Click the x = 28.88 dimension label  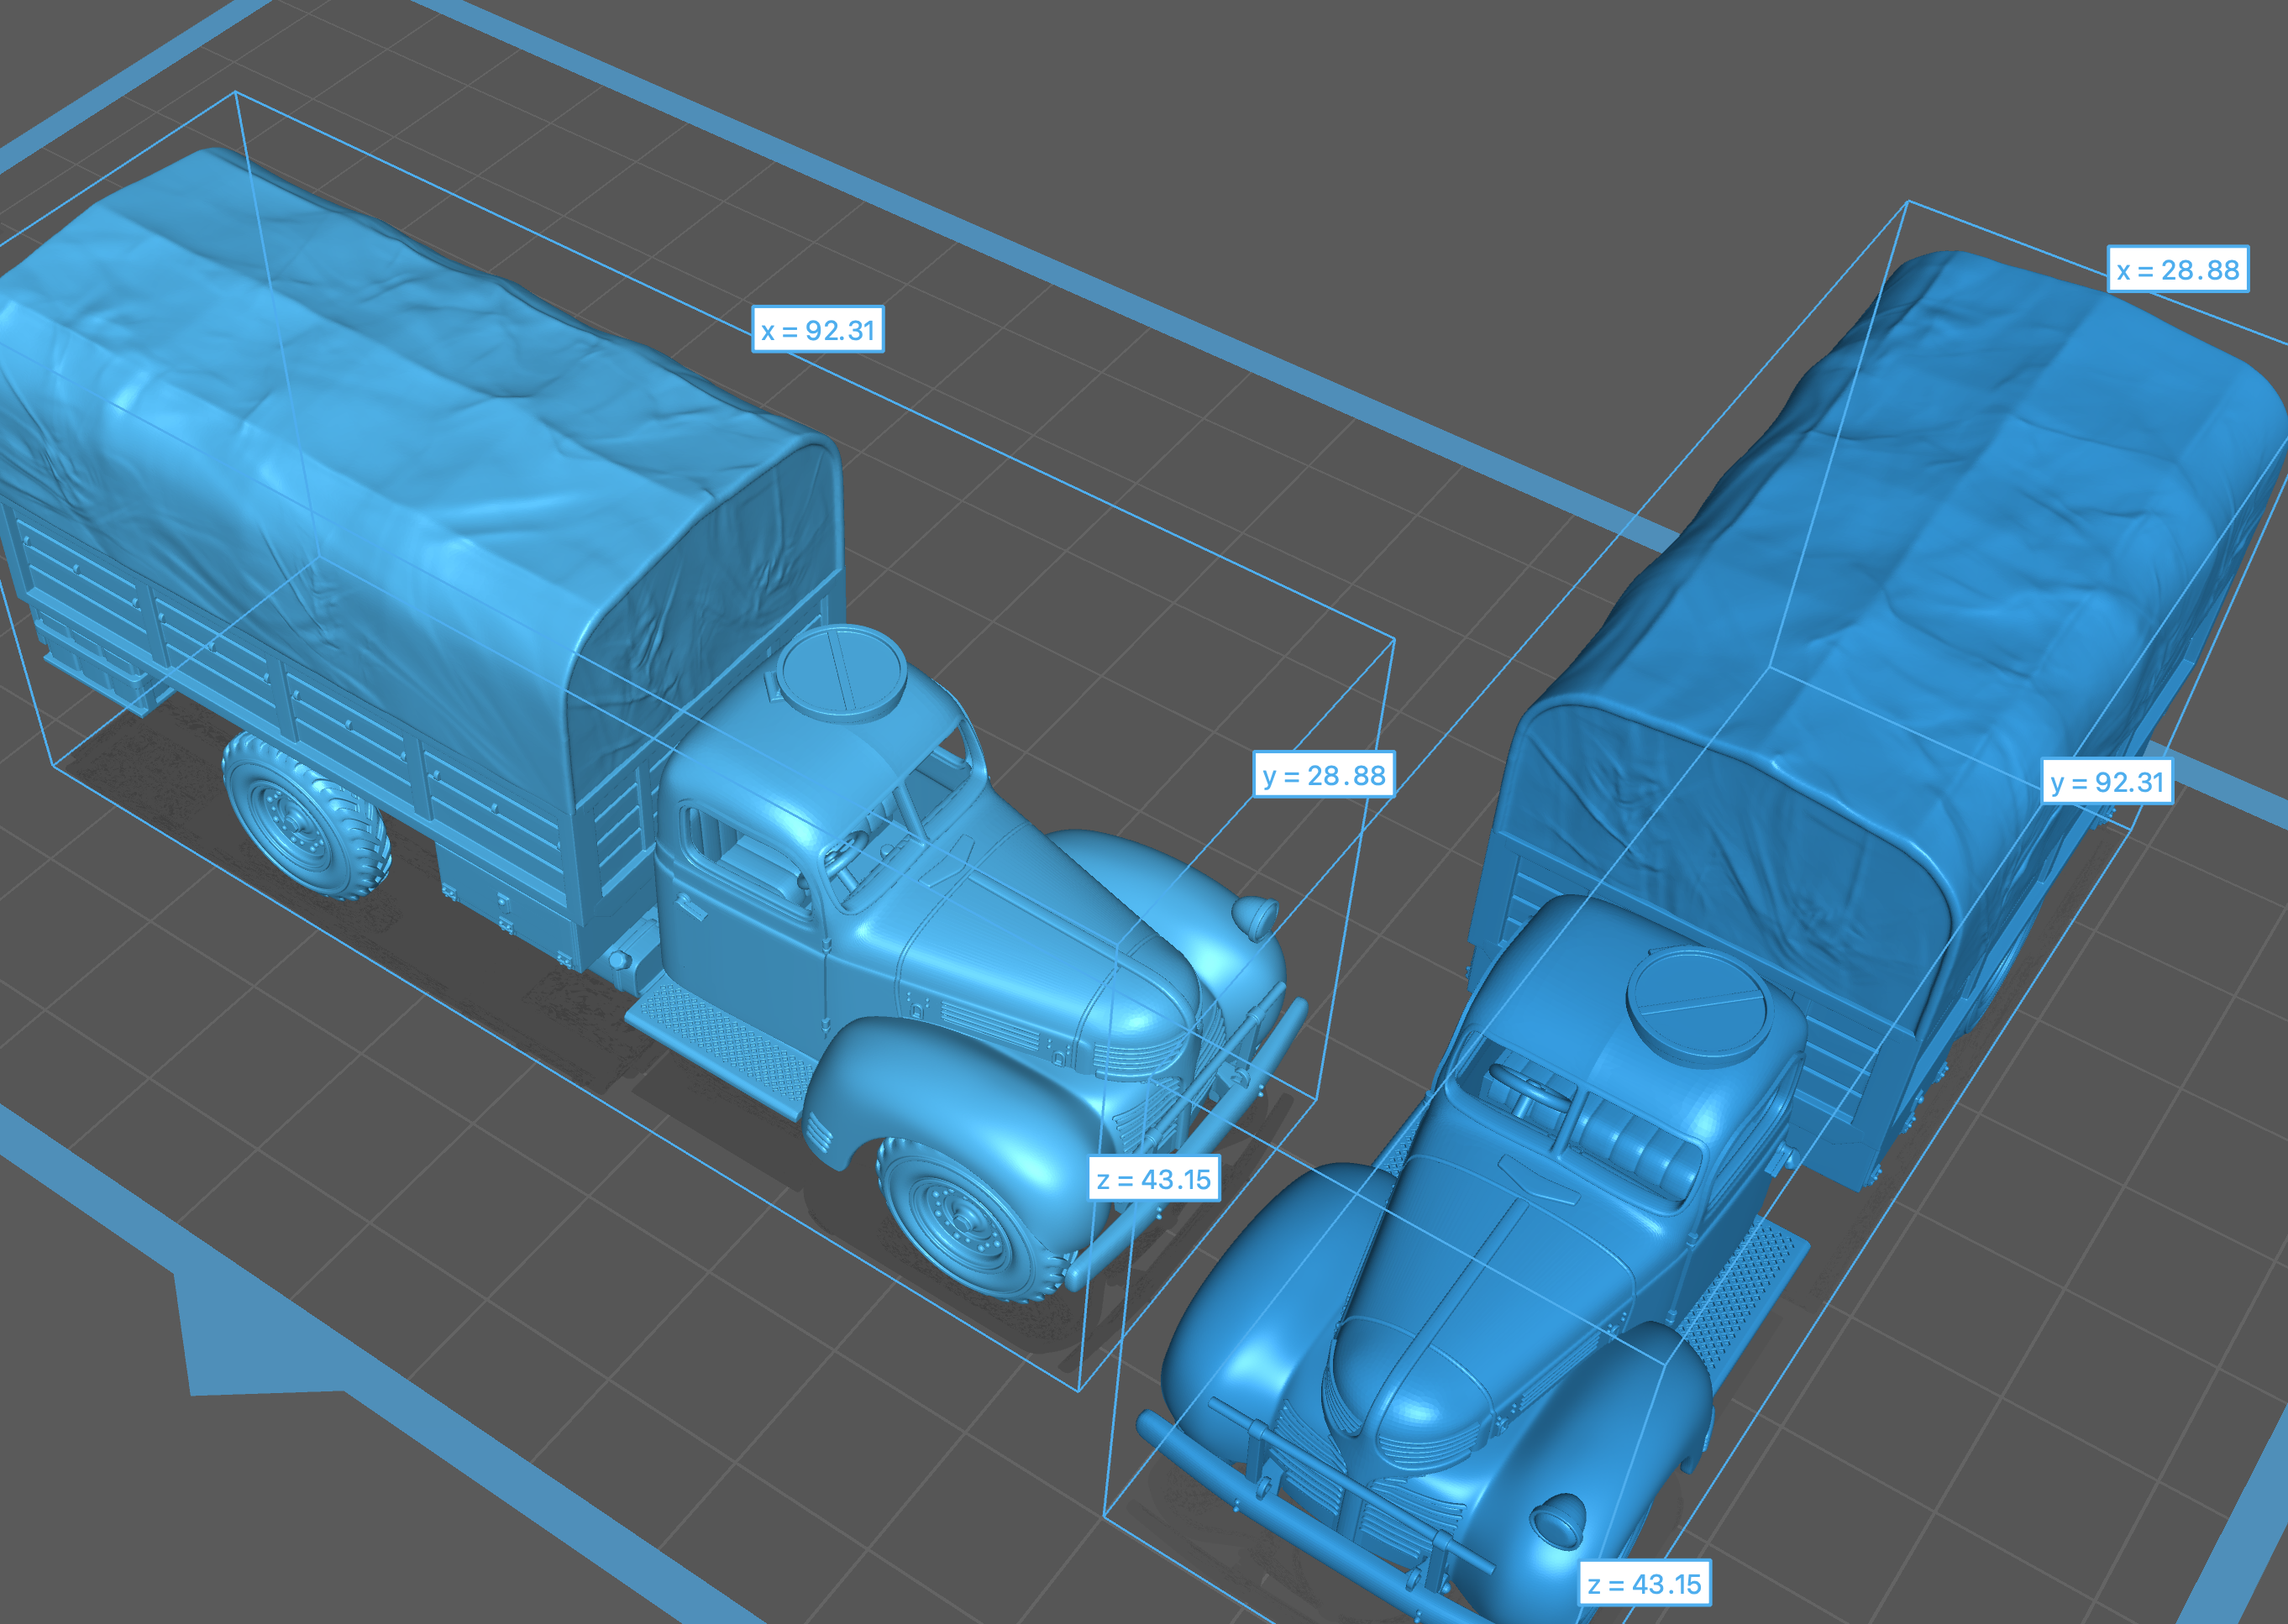(x=2178, y=270)
